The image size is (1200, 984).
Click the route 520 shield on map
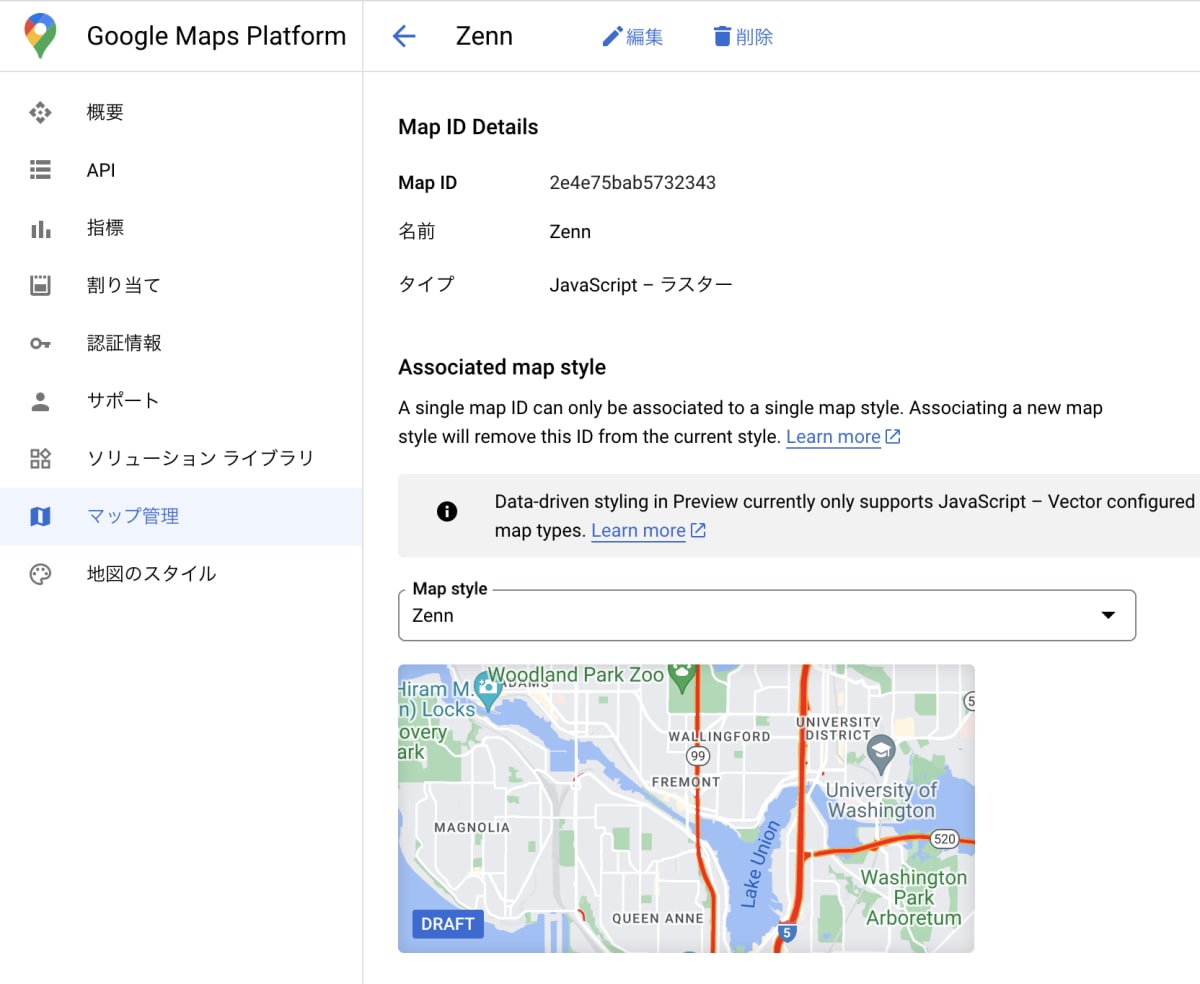click(x=945, y=839)
